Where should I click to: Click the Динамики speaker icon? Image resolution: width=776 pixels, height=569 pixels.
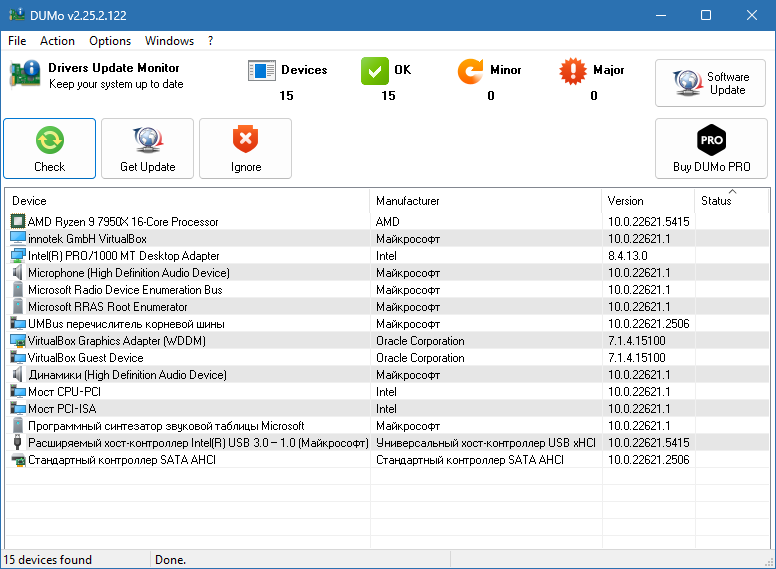(x=18, y=374)
